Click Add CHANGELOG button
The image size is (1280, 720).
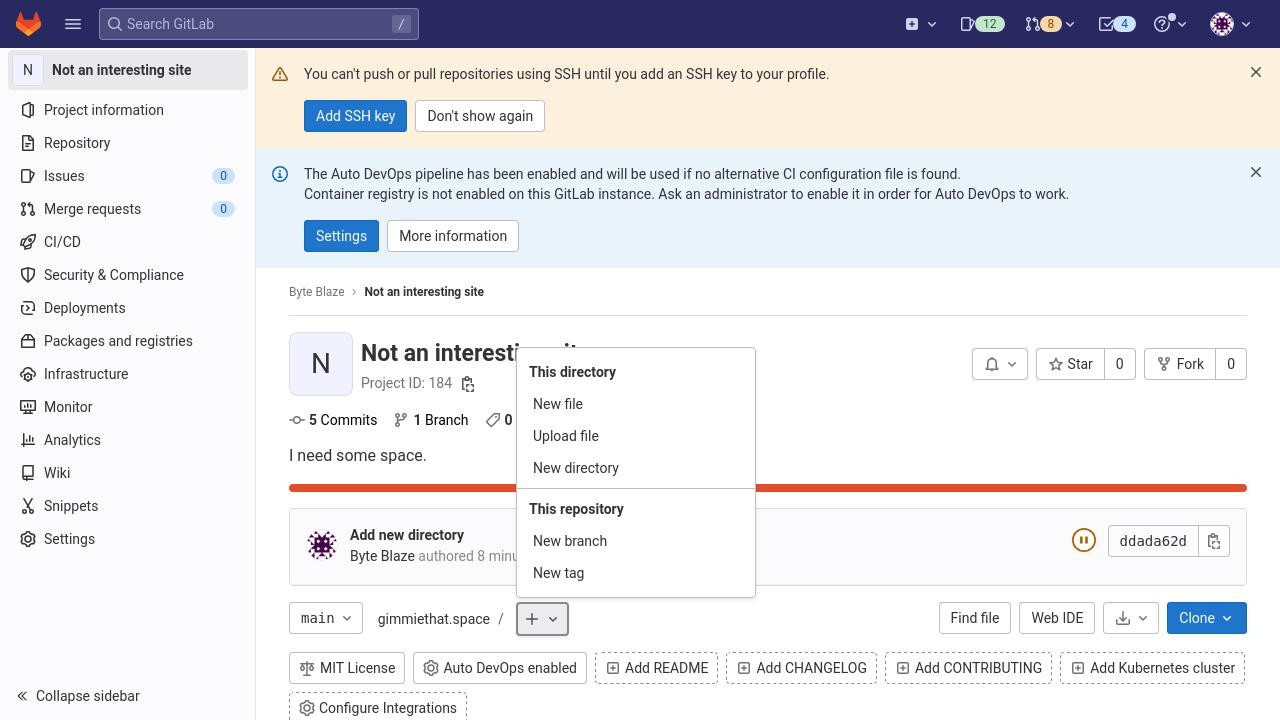click(x=802, y=668)
